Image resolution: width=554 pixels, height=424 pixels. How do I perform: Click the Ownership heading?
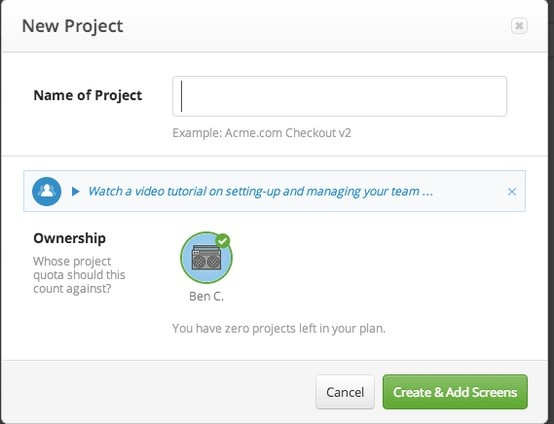tap(70, 238)
